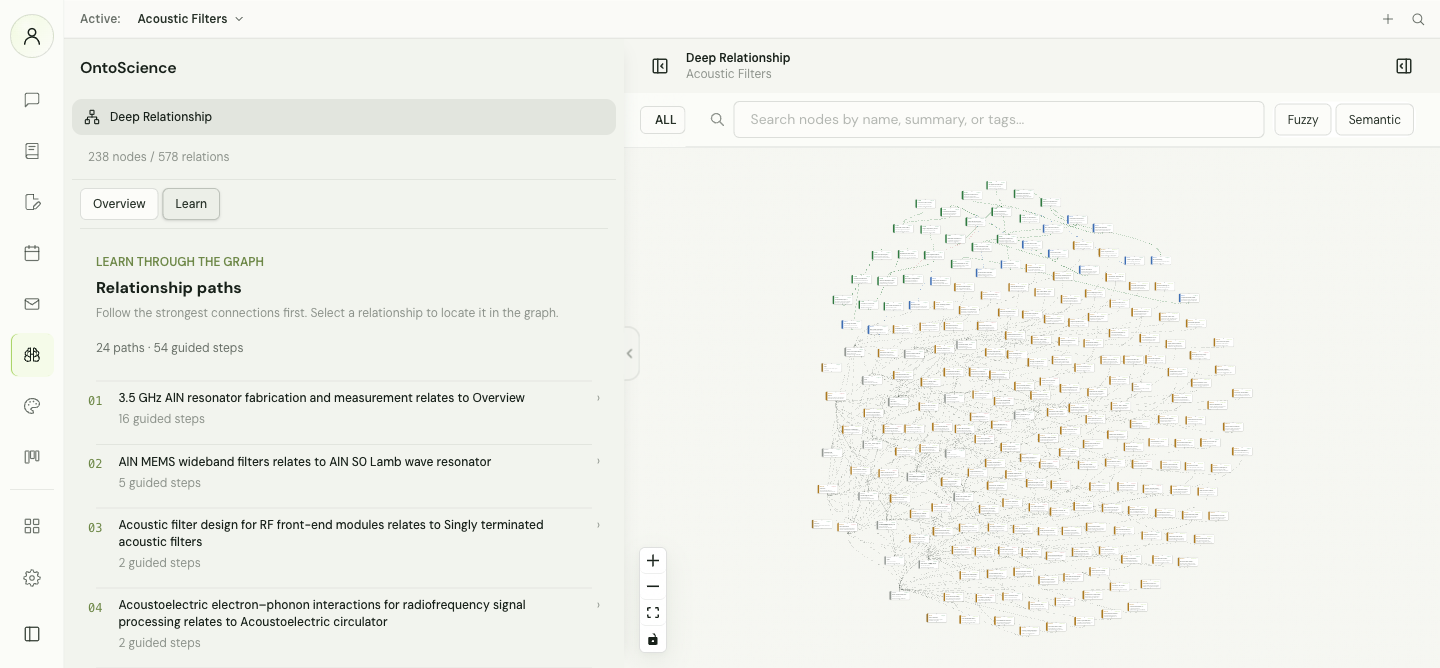
Task: Click the "5 guided steps" label
Action: pos(160,483)
